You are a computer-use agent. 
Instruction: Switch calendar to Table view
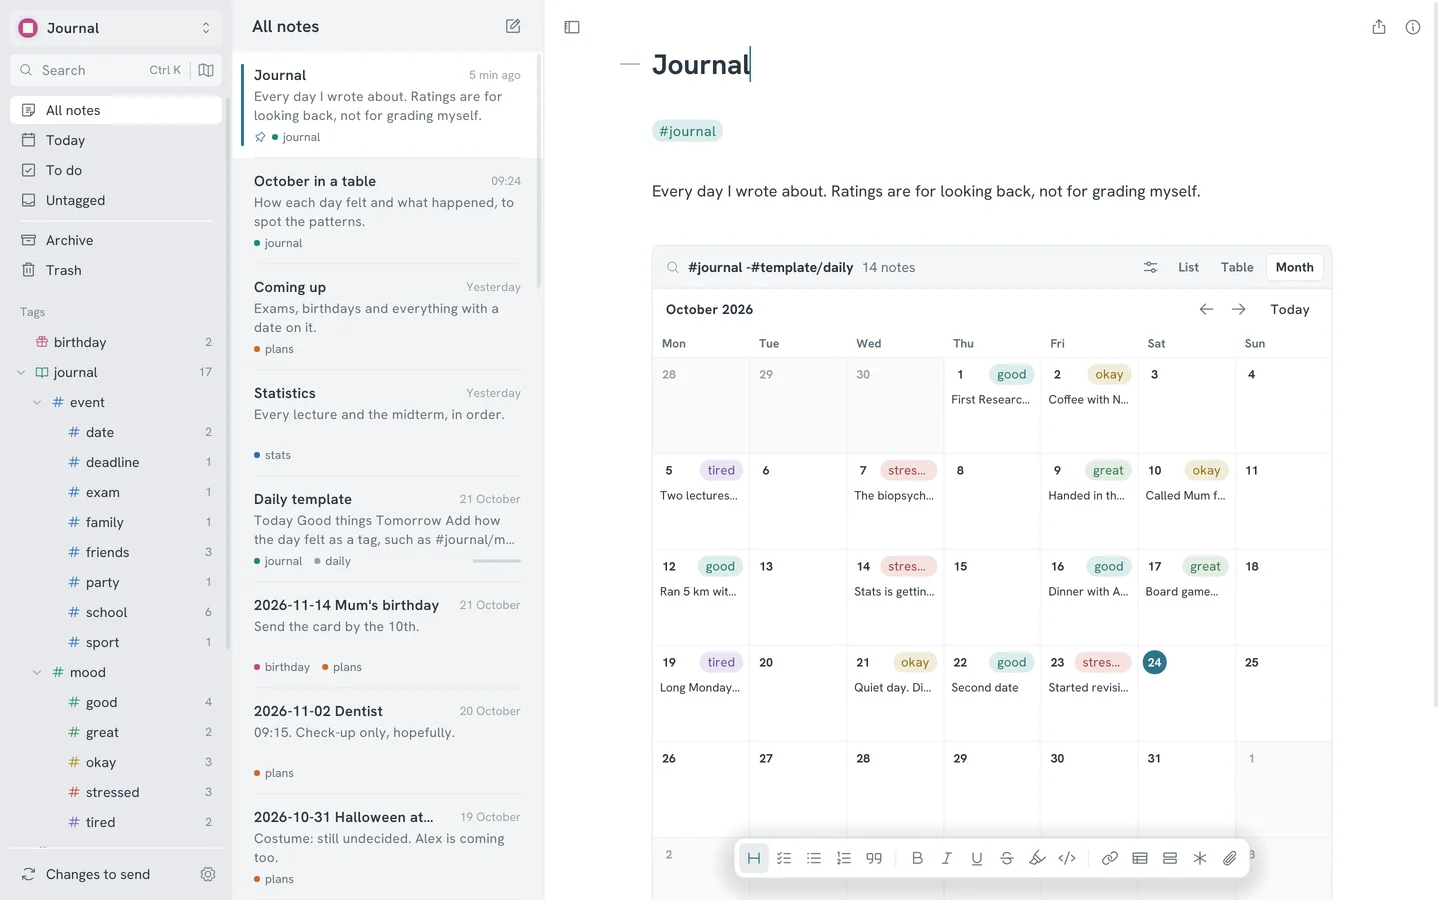pyautogui.click(x=1237, y=267)
